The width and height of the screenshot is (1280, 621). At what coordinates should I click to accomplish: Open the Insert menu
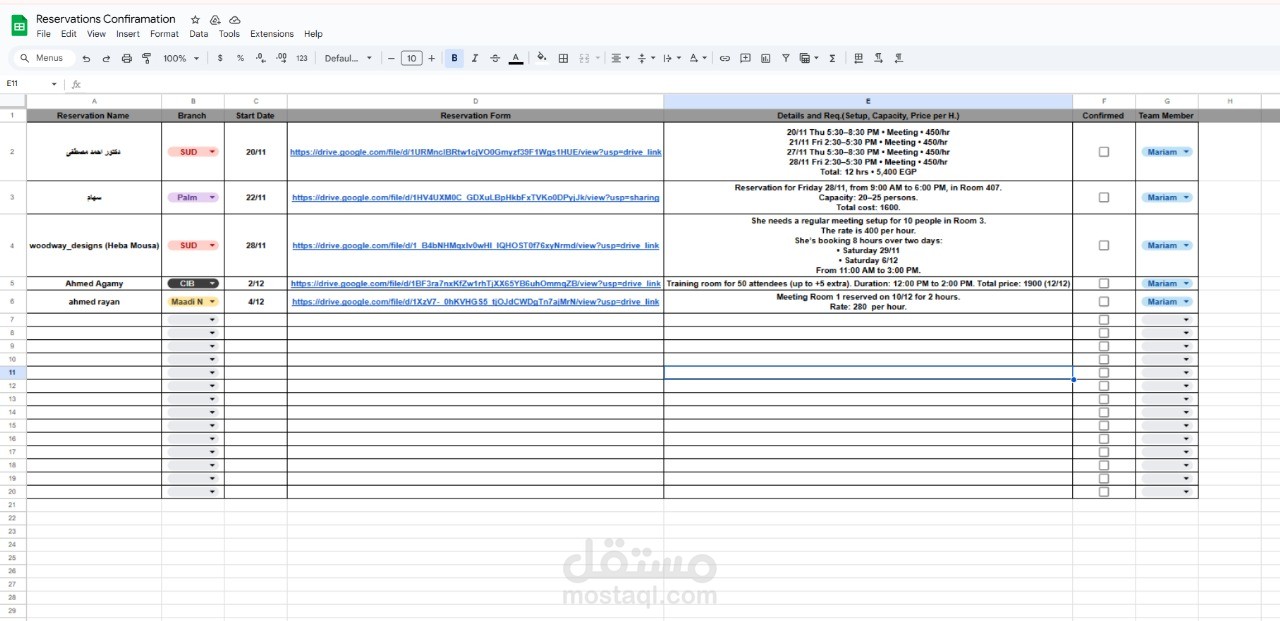[x=128, y=34]
